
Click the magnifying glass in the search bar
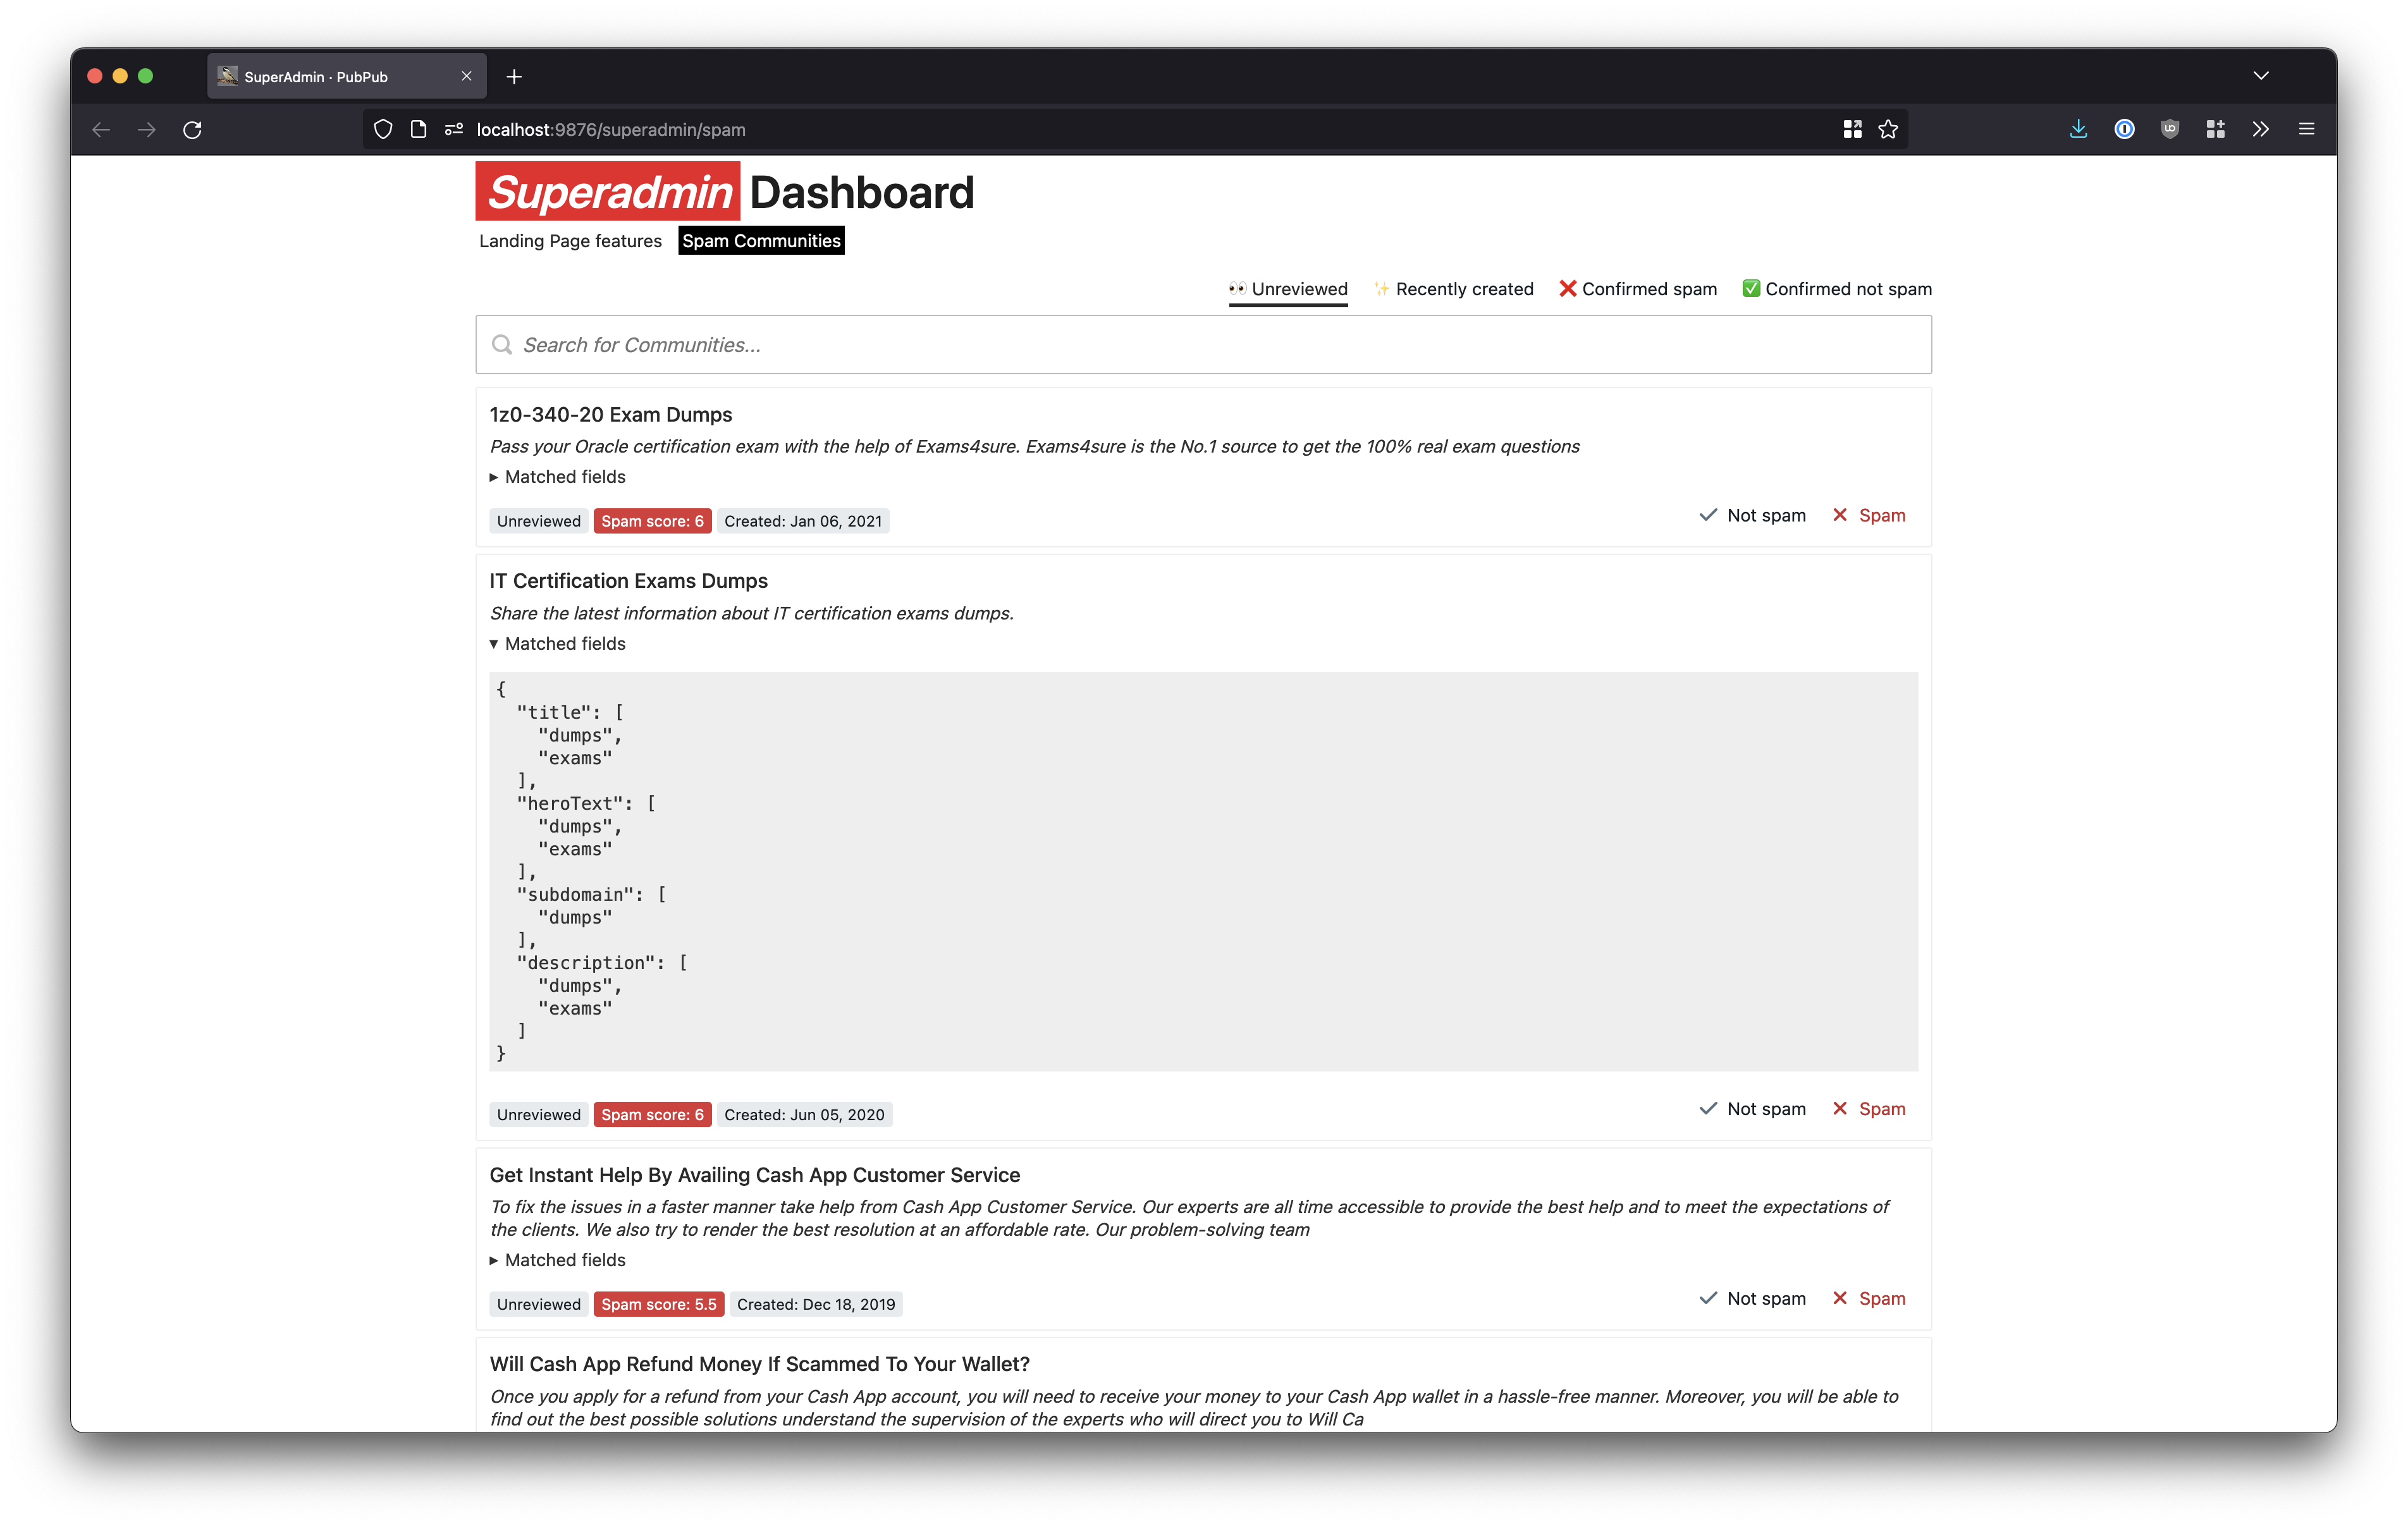(503, 344)
